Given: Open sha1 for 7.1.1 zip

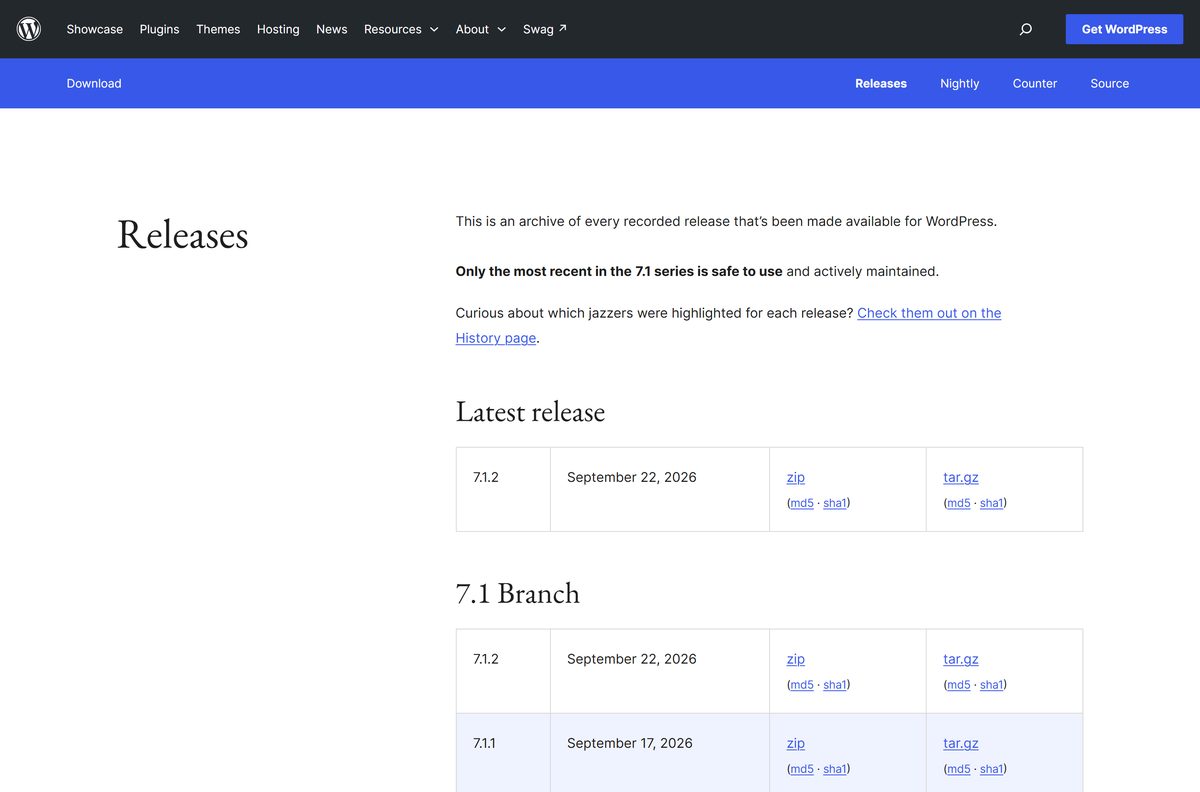Looking at the screenshot, I should point(835,769).
